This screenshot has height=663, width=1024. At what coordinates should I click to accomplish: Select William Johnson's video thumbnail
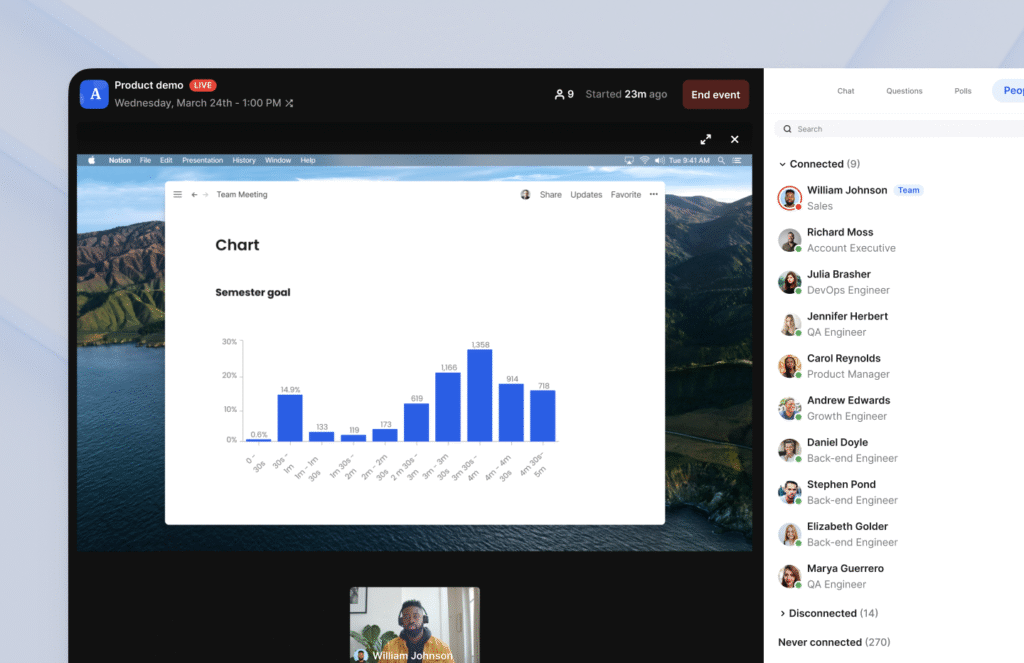[415, 624]
